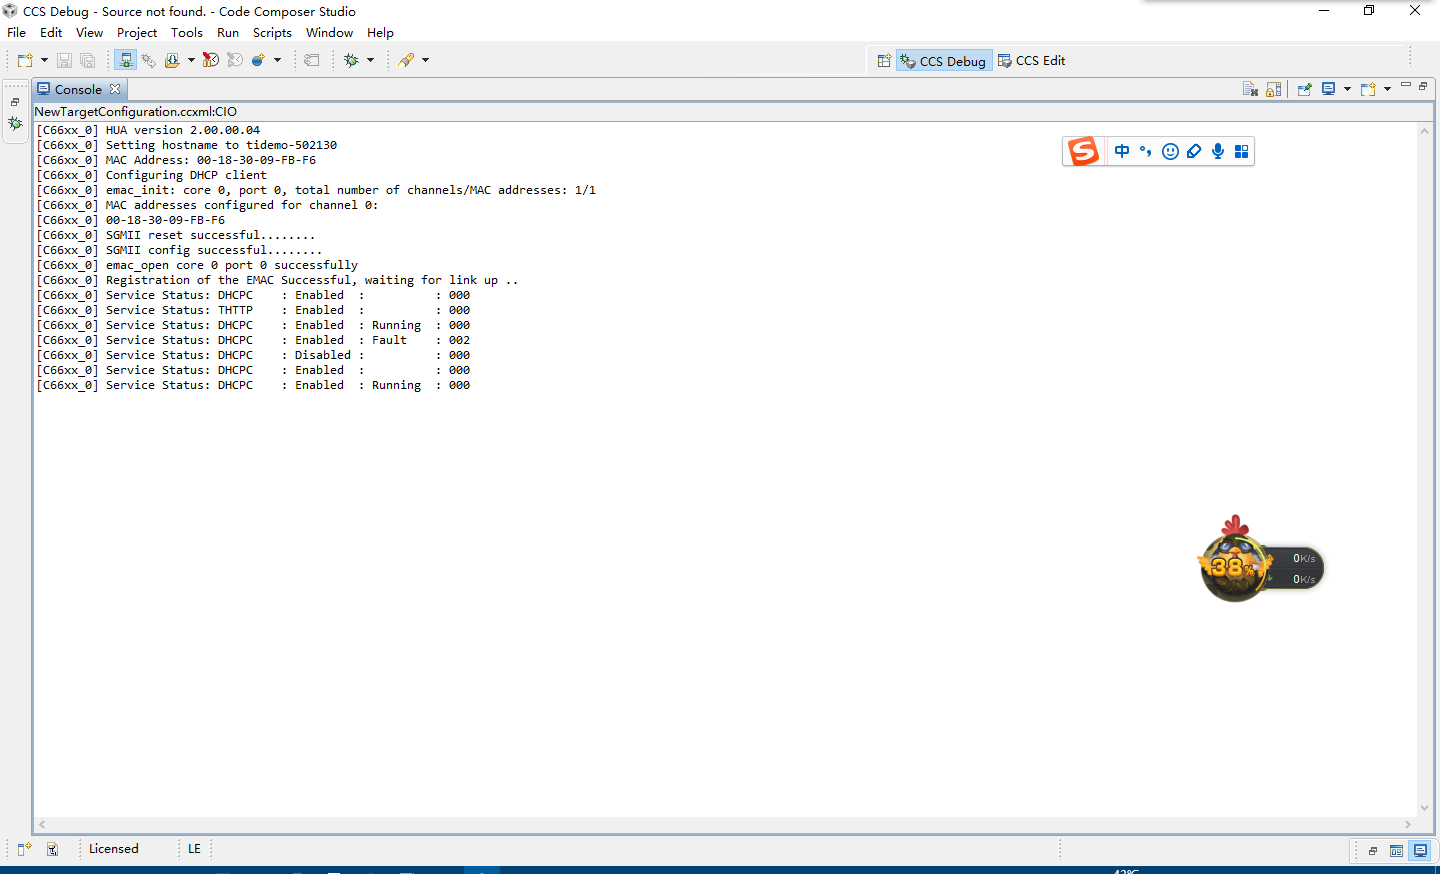Click the Sogou S logo

(1084, 151)
